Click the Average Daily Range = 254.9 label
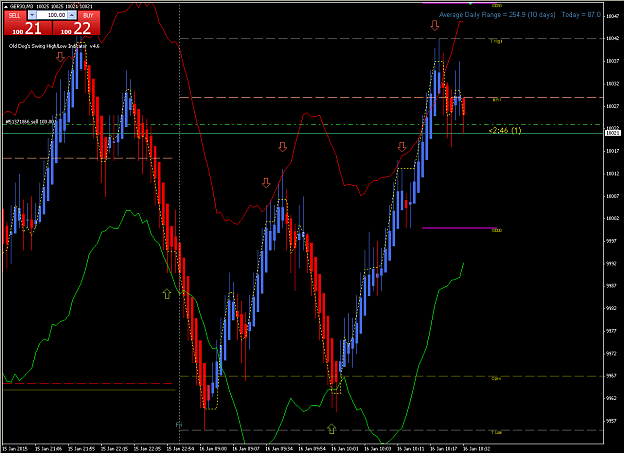625x454 pixels. 497,15
